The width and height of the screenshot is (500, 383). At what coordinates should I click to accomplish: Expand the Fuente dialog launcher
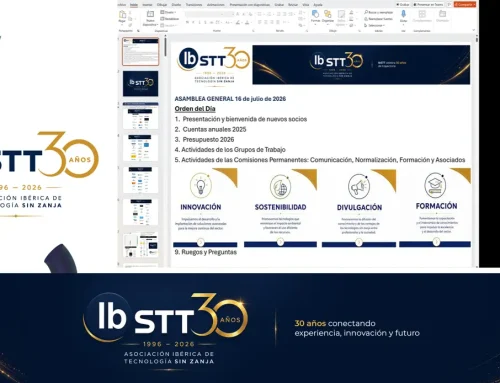point(253,31)
